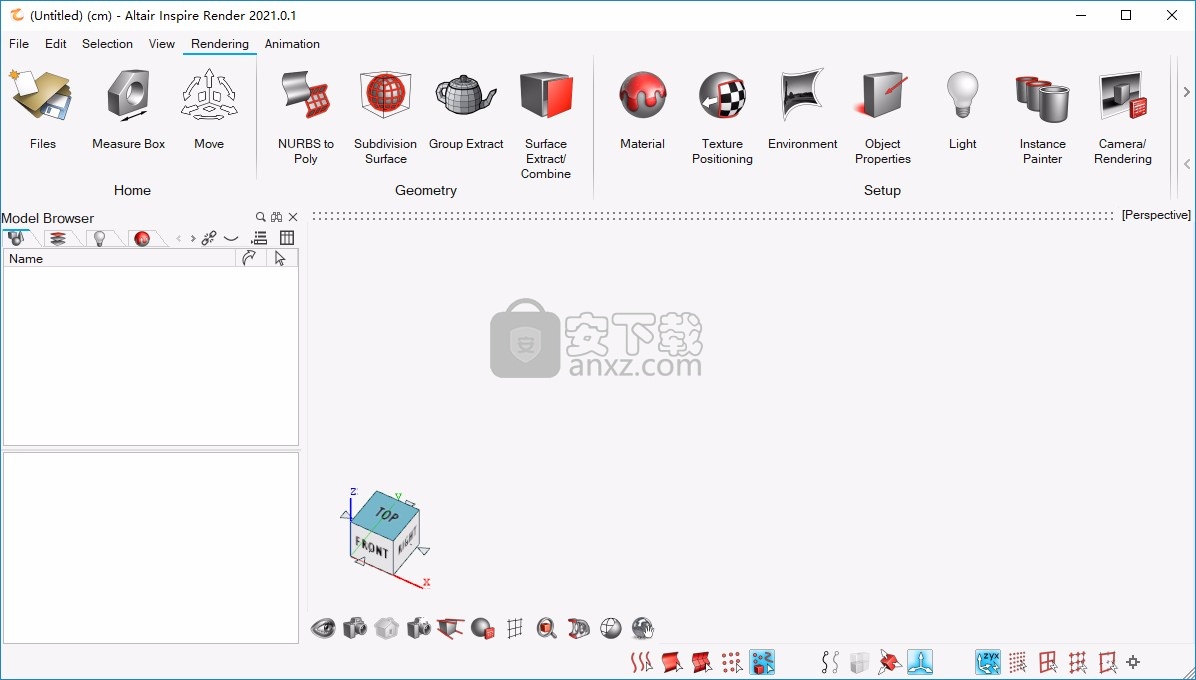Launch the NURBS to Poly tool
The image size is (1196, 680).
tap(306, 117)
